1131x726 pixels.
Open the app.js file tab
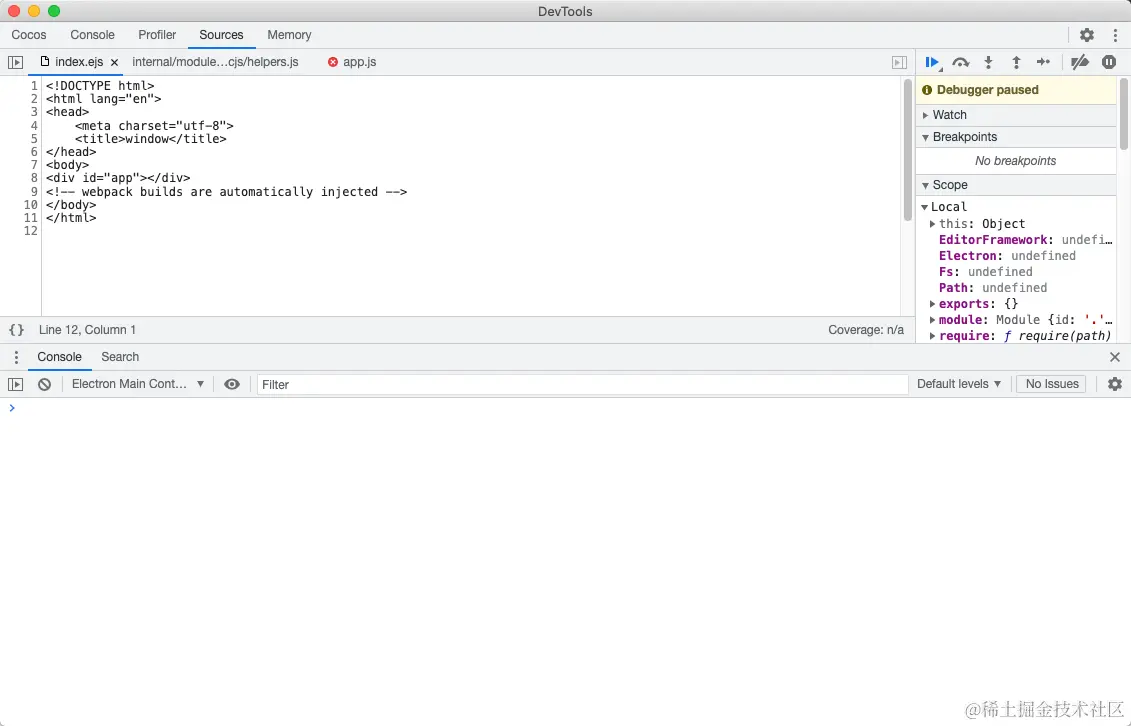(x=352, y=62)
